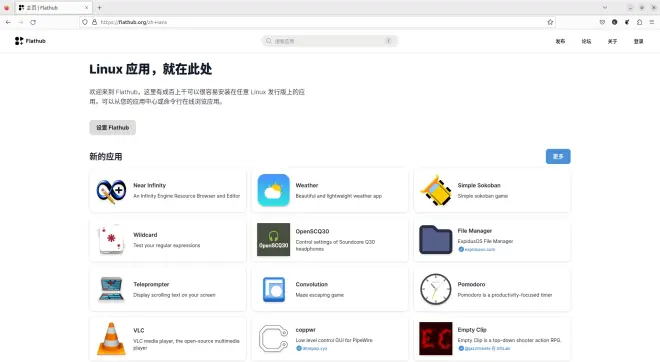Open the Teleprompter laptop icon
Viewport: 660px width, 362px height.
click(x=111, y=289)
